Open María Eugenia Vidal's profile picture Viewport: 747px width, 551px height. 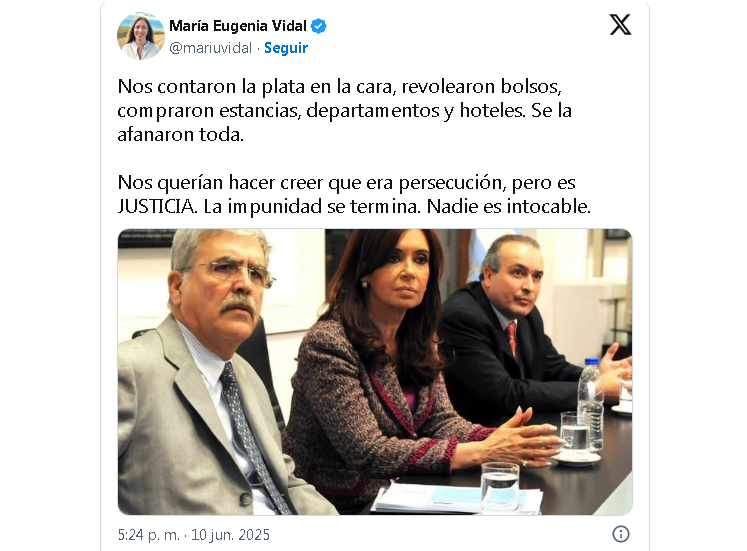141,36
